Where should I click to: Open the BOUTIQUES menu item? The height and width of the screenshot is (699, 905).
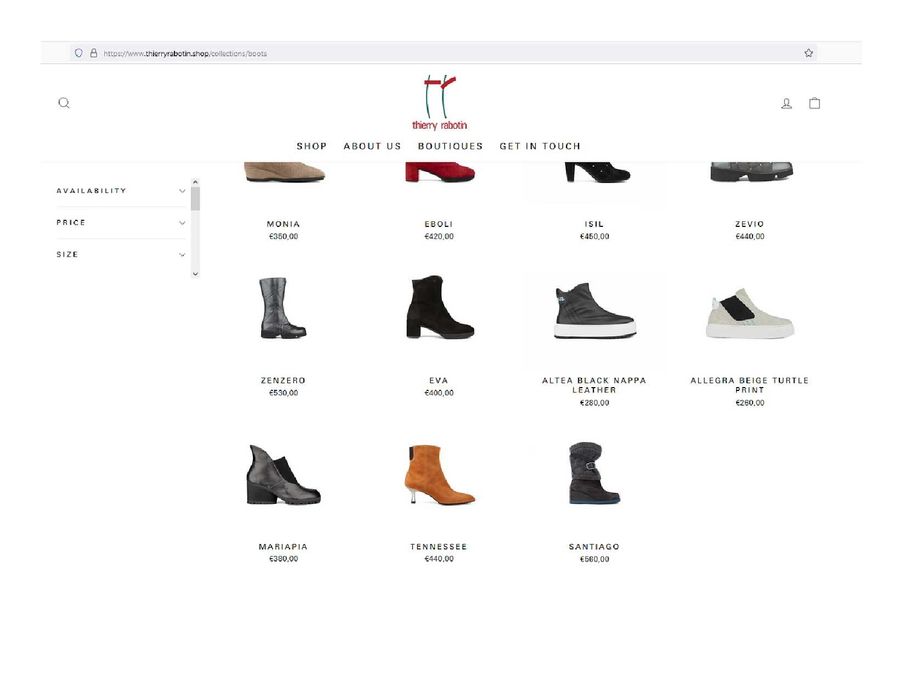(450, 146)
